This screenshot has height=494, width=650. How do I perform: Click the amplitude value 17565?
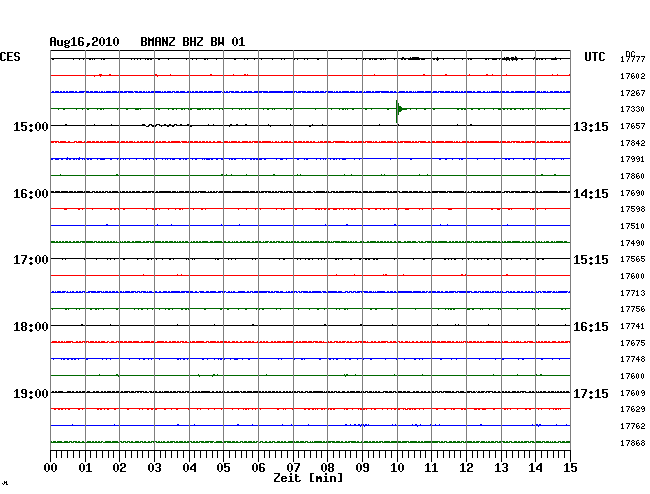pyautogui.click(x=633, y=259)
